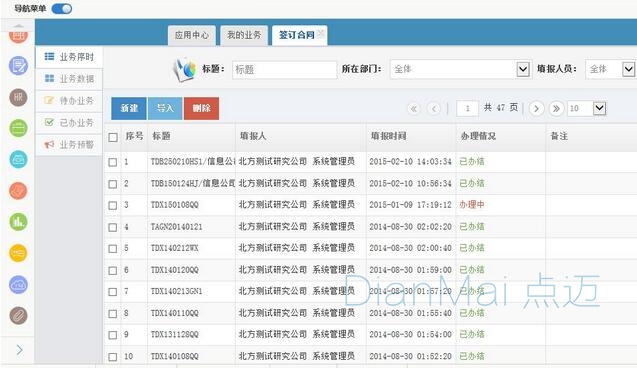Check the box for row TDX140213GN1
The height and width of the screenshot is (368, 637).
click(113, 292)
